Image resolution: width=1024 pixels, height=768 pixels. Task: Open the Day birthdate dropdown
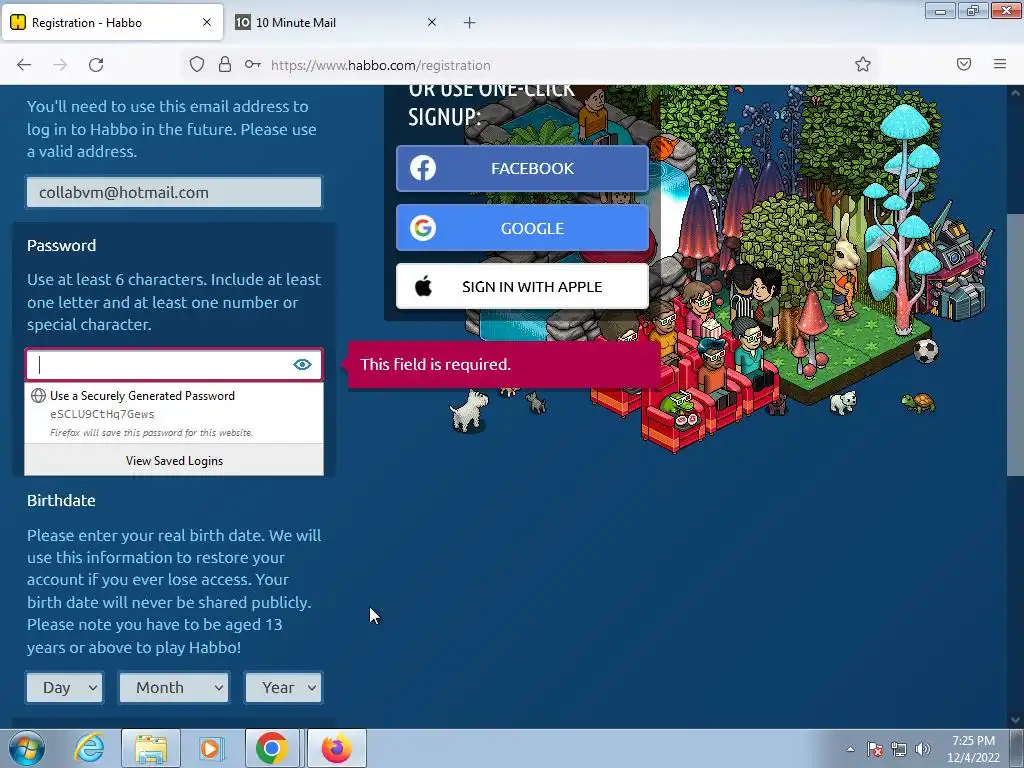point(65,688)
